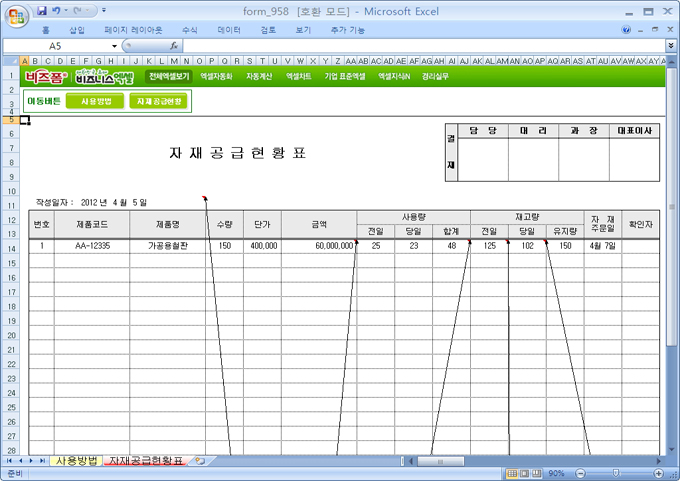Image resolution: width=680 pixels, height=481 pixels.
Task: Click the Office button logo
Action: 14,13
